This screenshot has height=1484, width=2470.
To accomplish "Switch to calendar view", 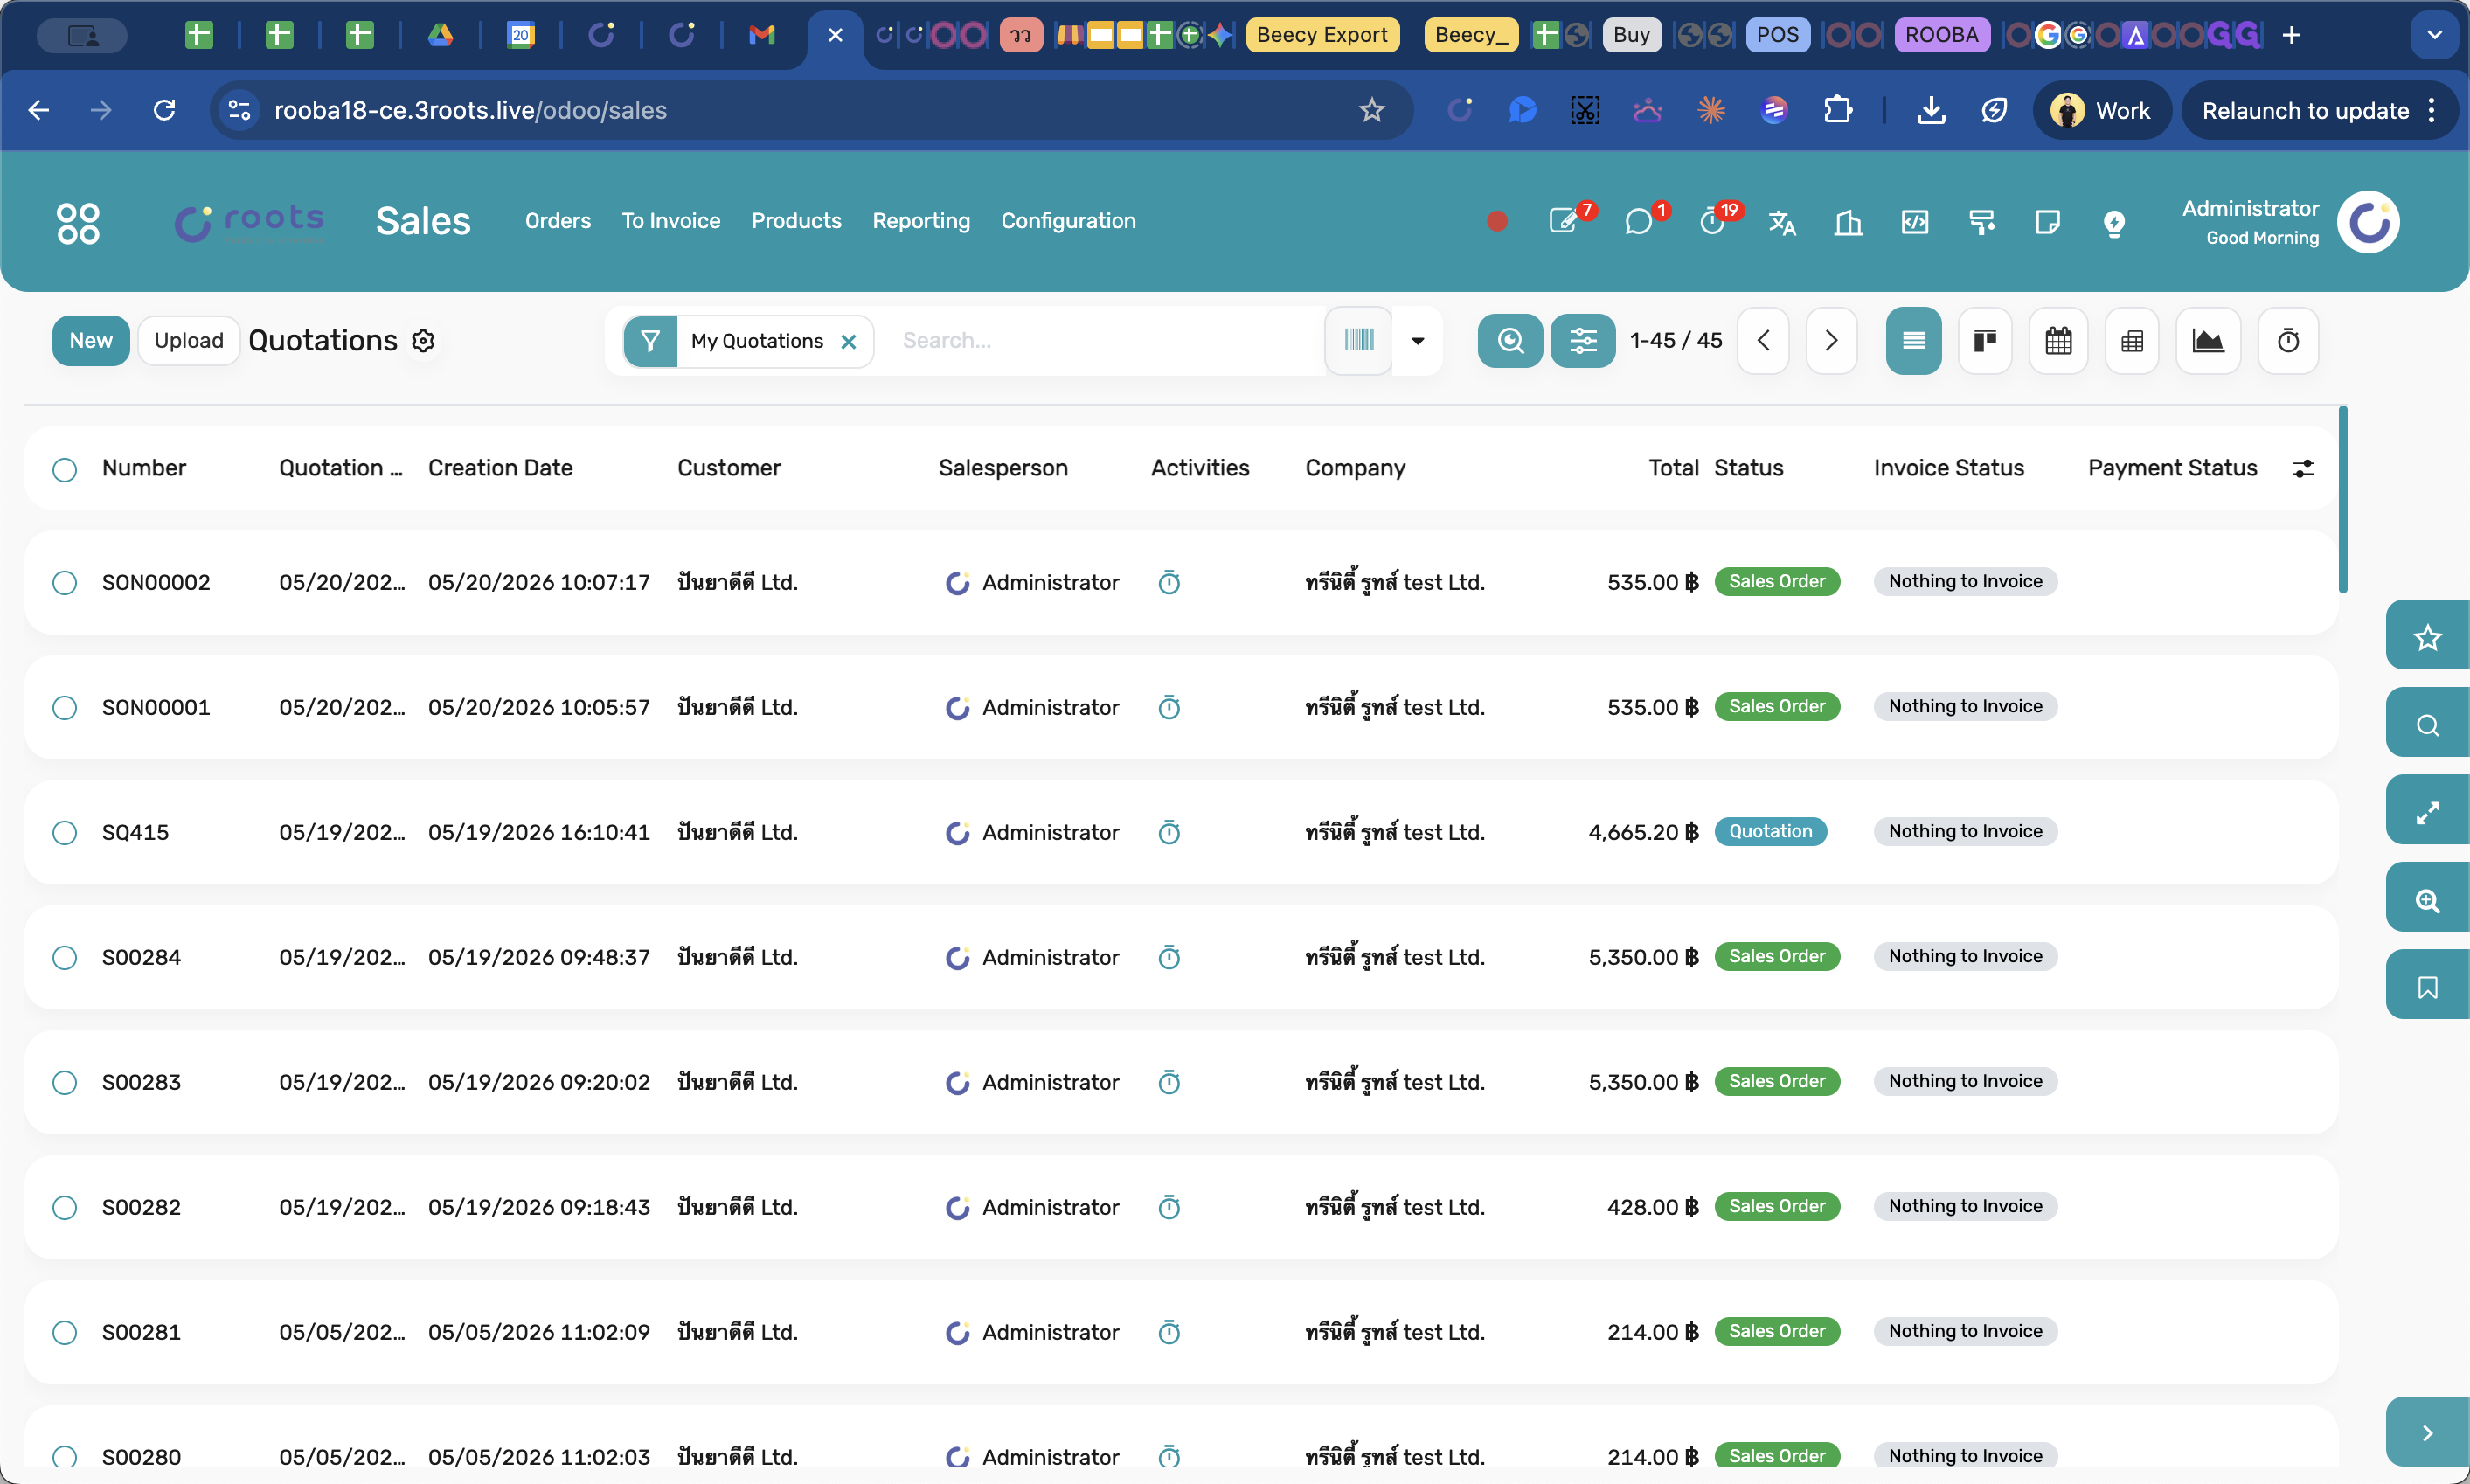I will [x=2059, y=341].
